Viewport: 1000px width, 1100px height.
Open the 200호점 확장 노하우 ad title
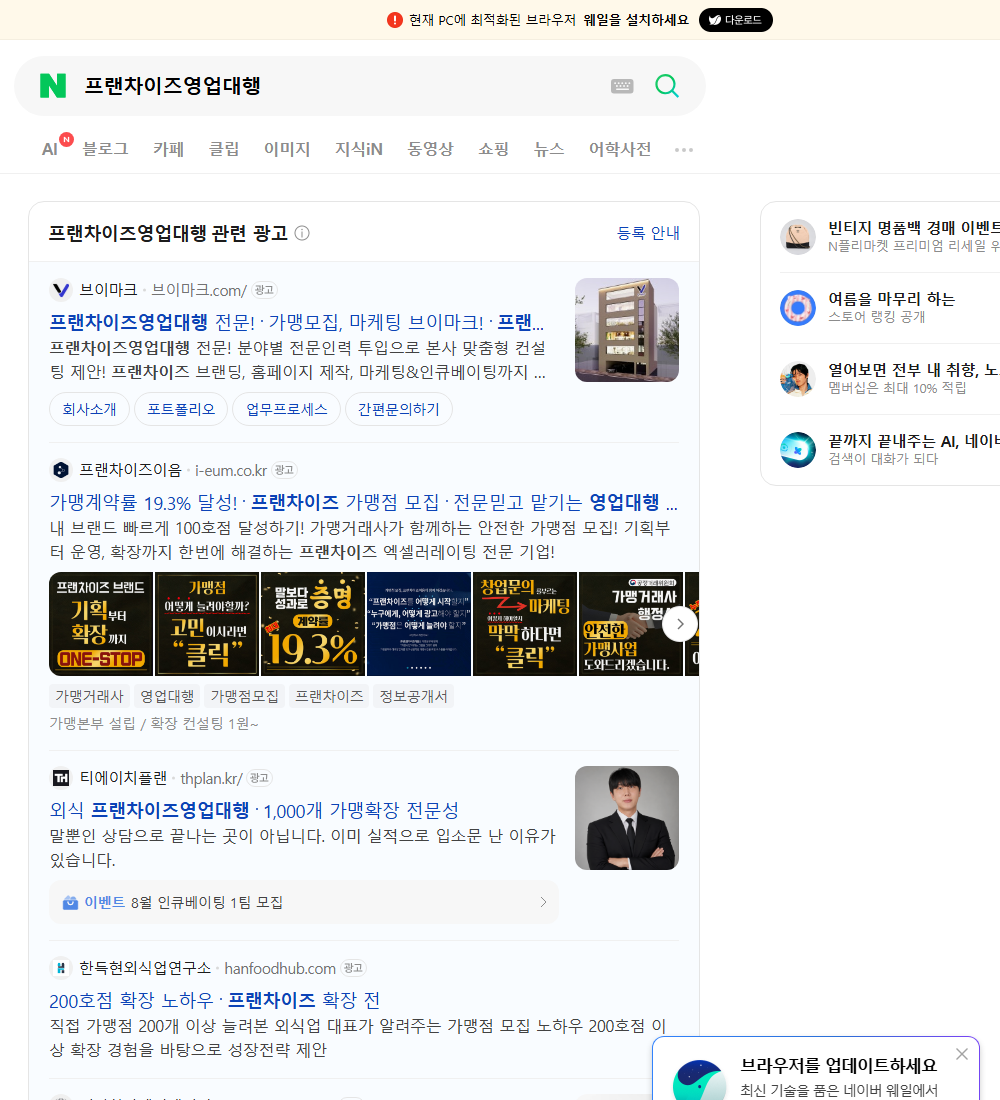pos(214,1000)
